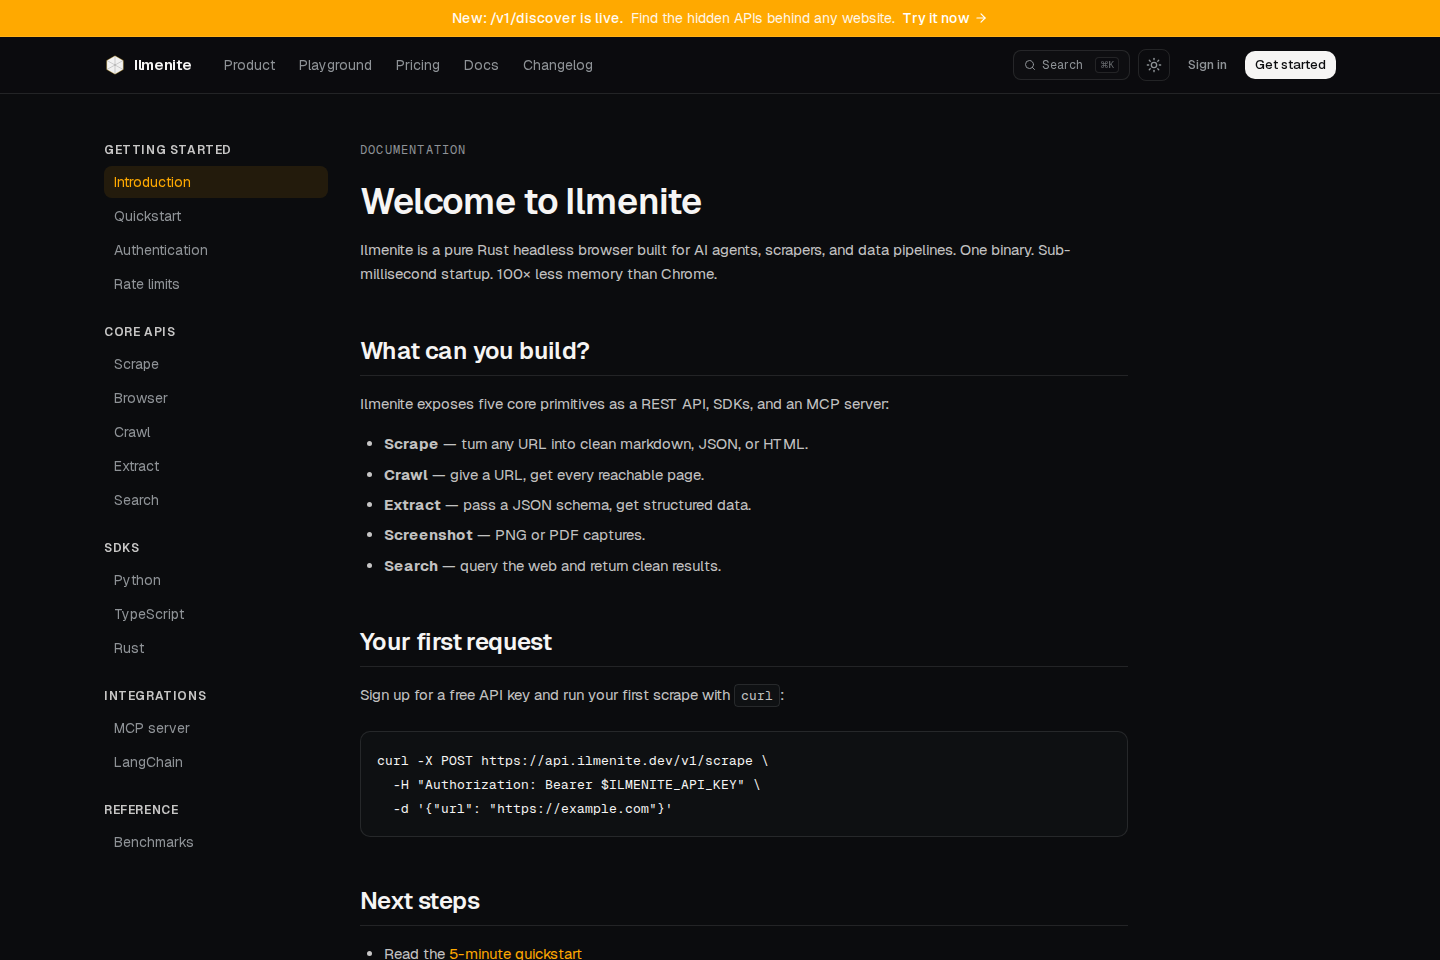This screenshot has width=1440, height=960.
Task: Click the "What can you build?" heading
Action: [475, 351]
